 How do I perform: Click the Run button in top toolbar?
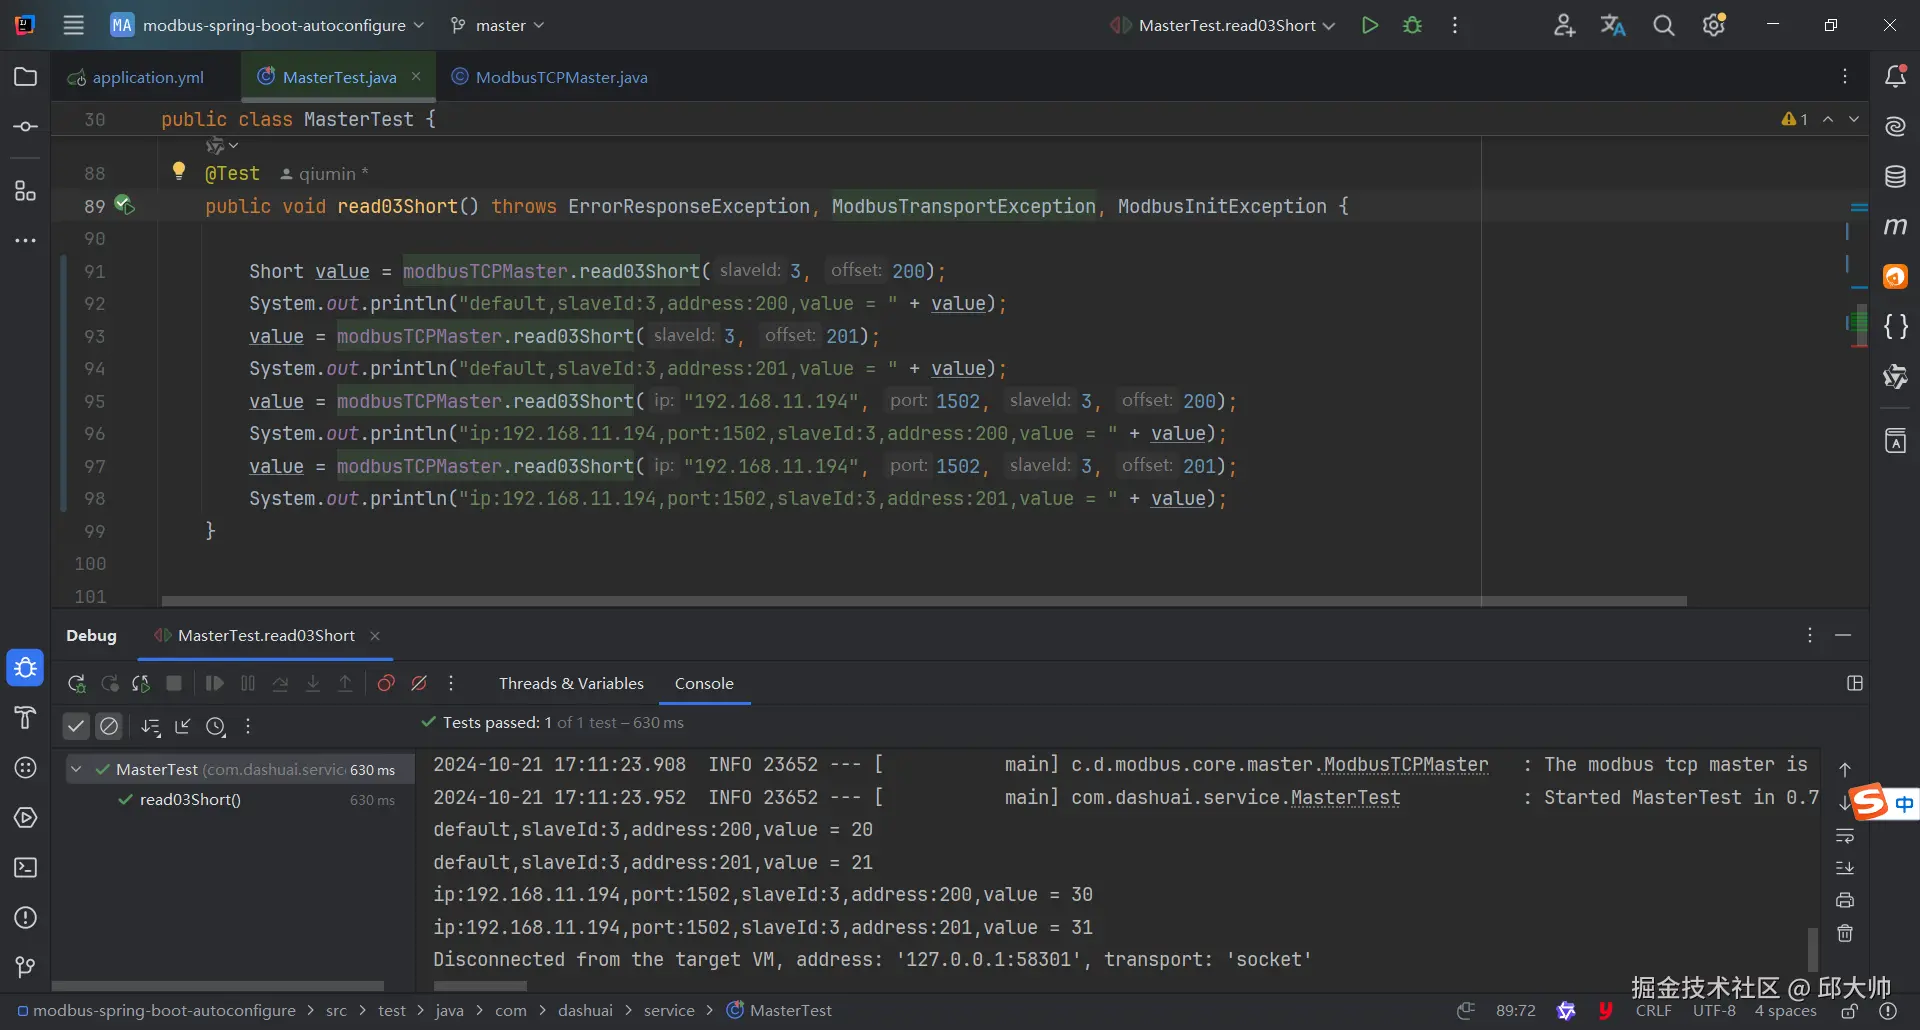[x=1369, y=25]
